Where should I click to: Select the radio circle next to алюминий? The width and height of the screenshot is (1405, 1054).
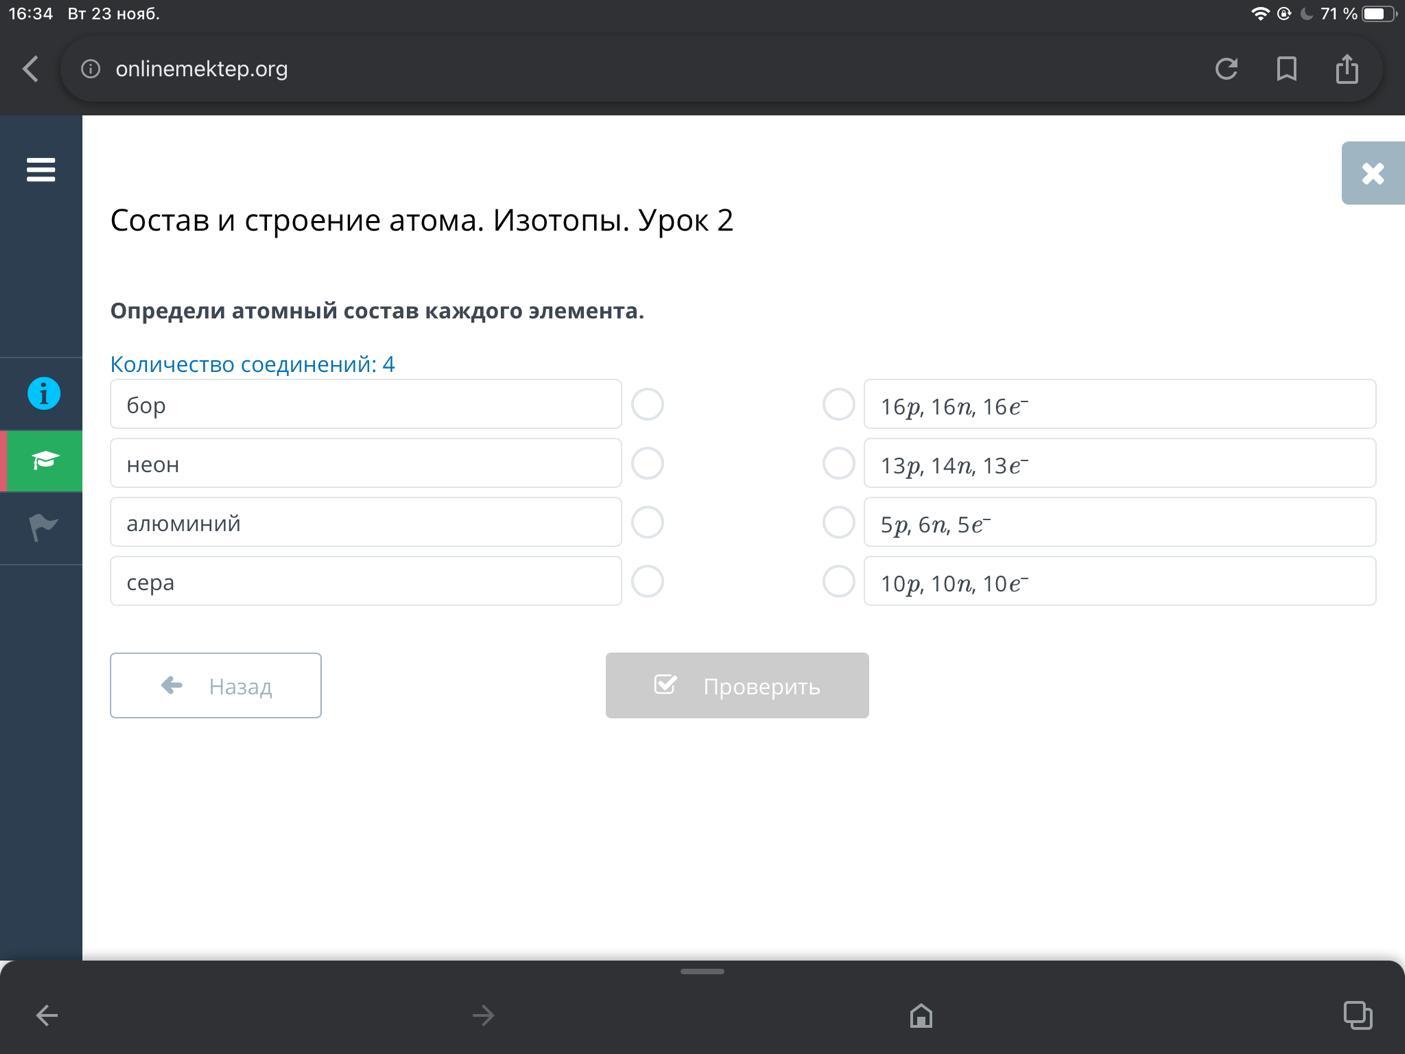648,523
